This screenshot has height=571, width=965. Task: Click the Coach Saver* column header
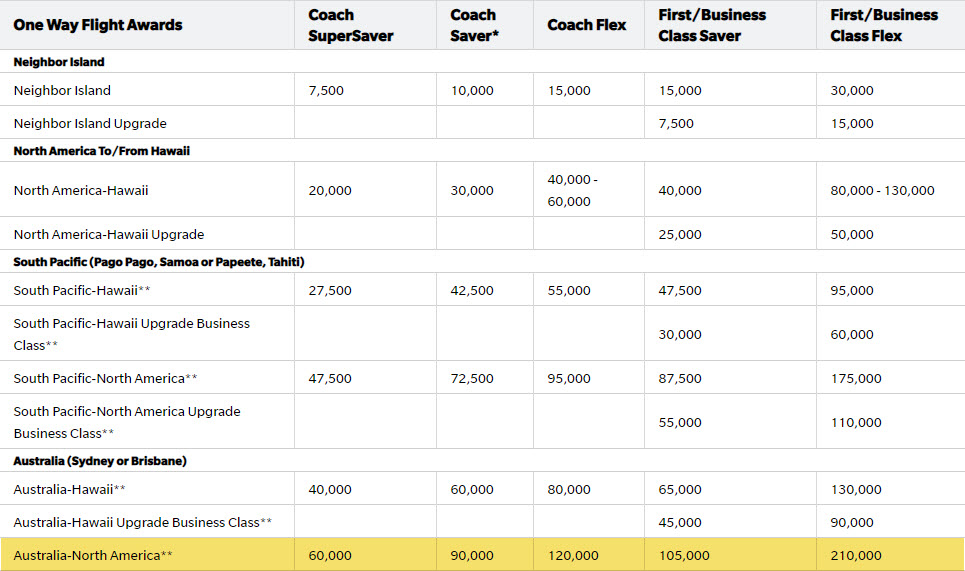point(474,25)
